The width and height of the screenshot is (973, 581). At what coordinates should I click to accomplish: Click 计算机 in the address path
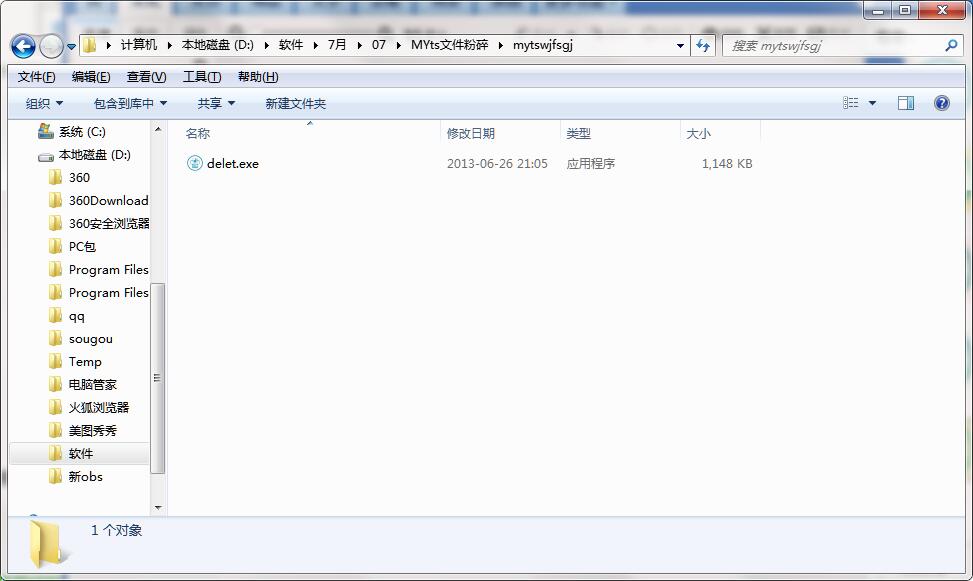[139, 45]
